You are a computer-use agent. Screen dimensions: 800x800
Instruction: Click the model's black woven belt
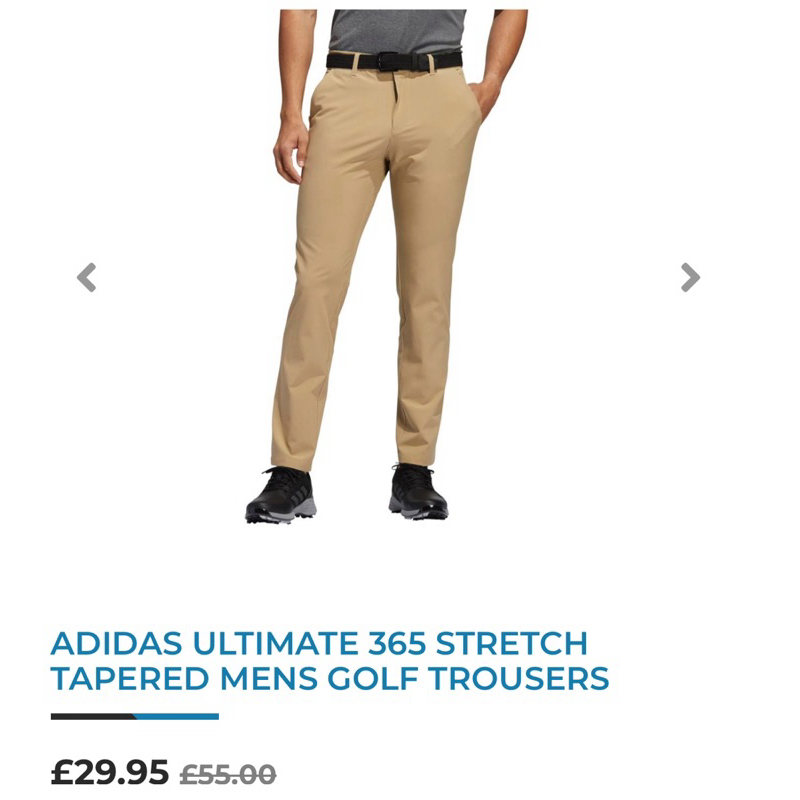click(x=394, y=61)
